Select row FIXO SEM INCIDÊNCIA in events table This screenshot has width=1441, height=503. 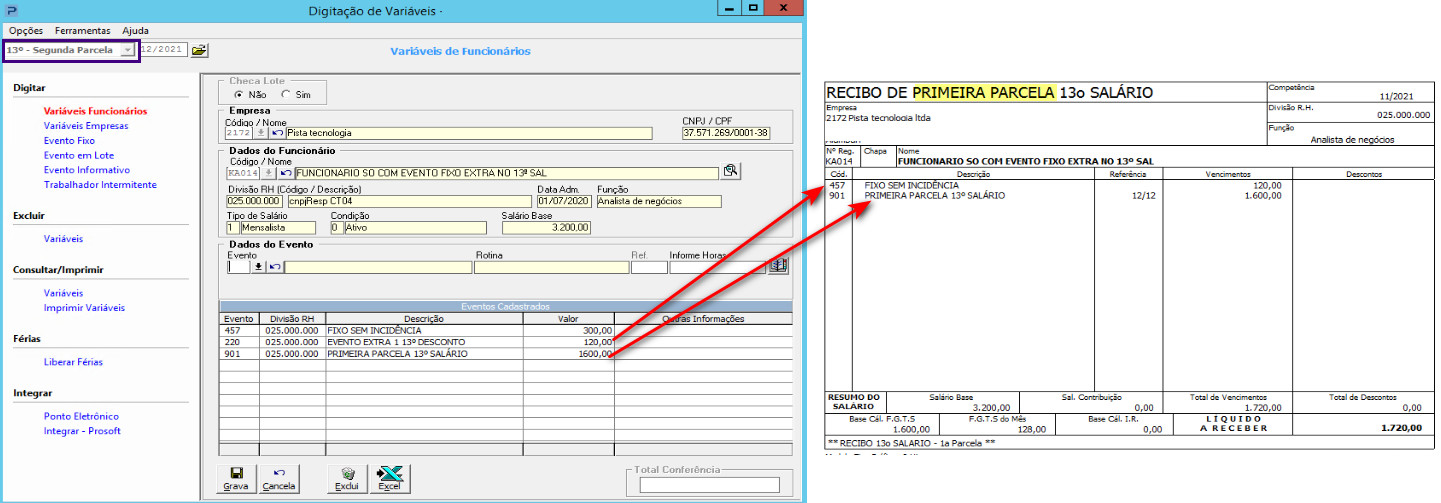505,330
